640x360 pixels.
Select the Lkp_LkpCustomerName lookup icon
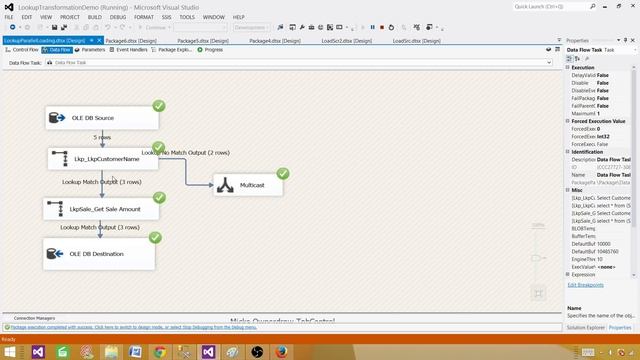coord(60,158)
